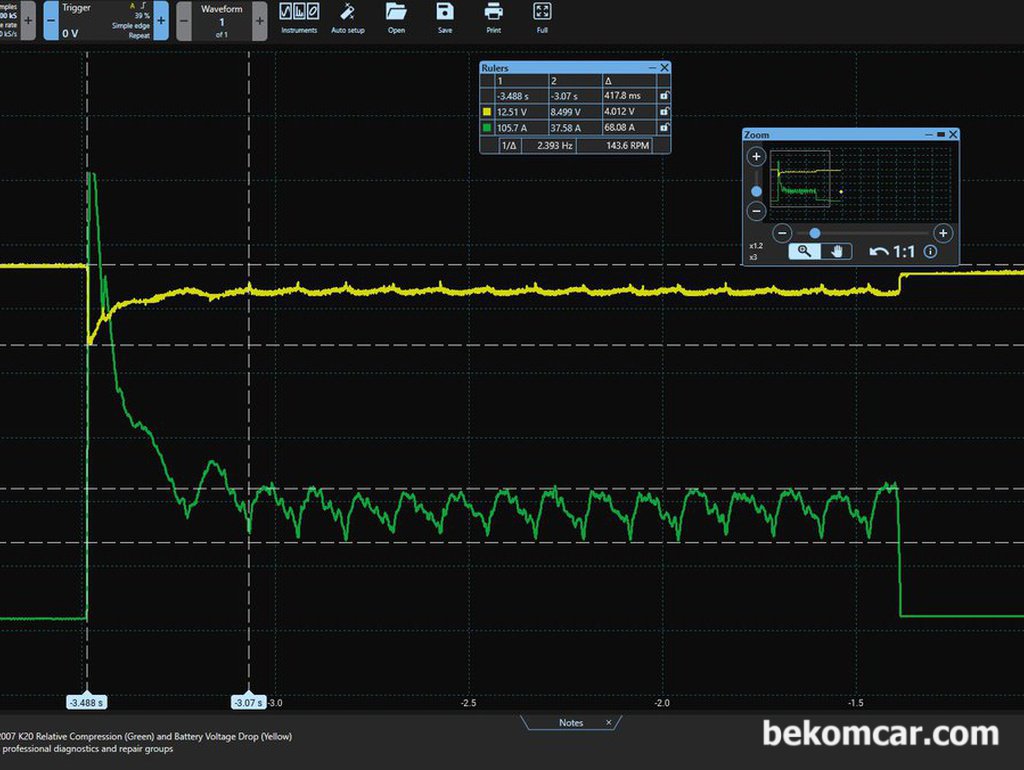Click the horizontal zoom slider handle
This screenshot has height=770, width=1024.
[814, 233]
